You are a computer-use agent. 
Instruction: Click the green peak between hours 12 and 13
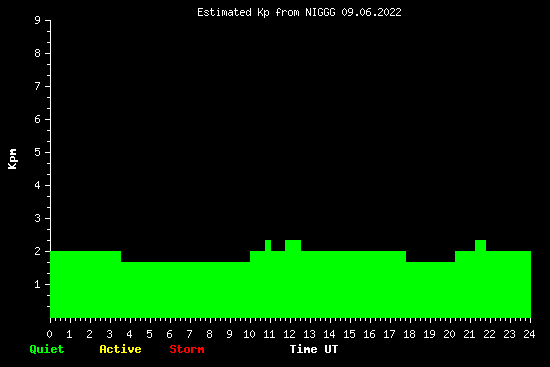293,245
